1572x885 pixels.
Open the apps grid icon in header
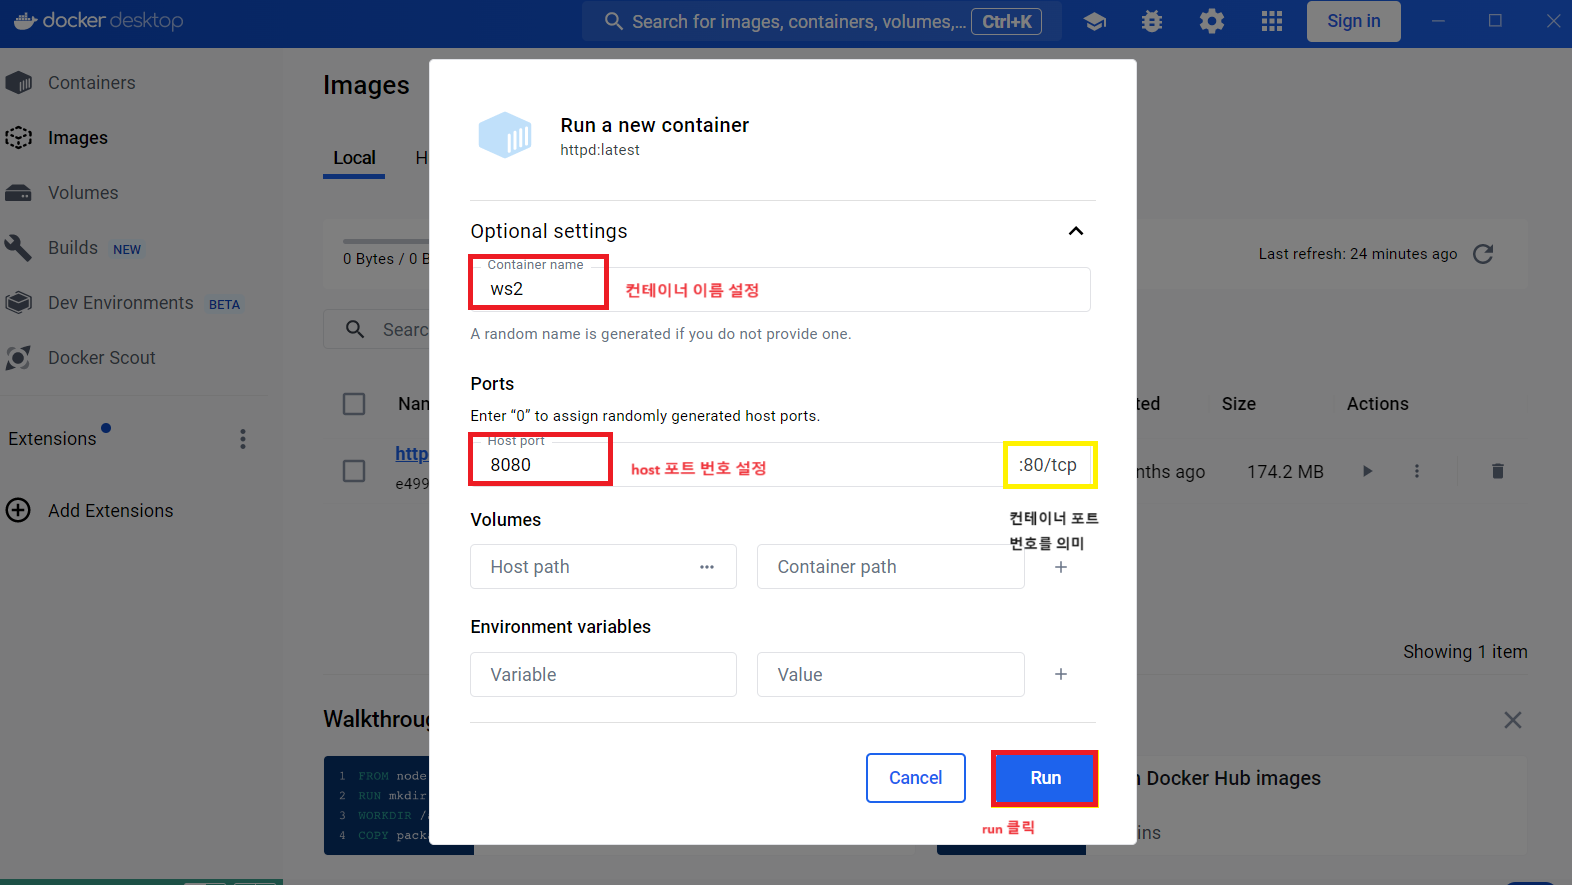1272,21
